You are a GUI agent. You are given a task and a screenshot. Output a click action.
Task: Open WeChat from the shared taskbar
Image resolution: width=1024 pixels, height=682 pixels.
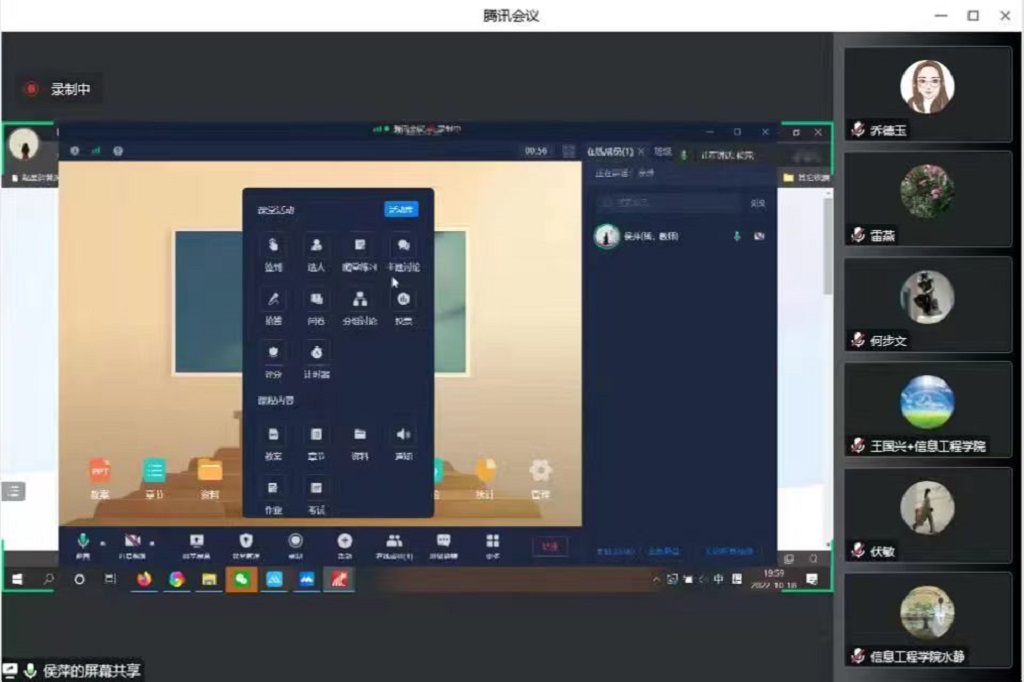click(x=241, y=579)
